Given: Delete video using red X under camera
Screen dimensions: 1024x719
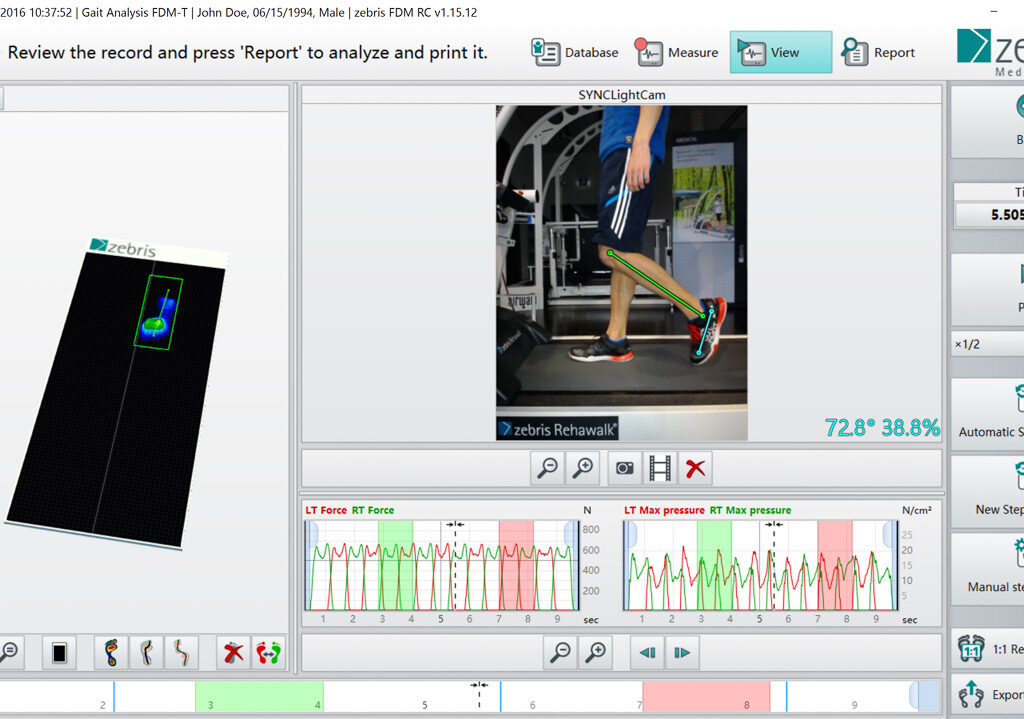Looking at the screenshot, I should pyautogui.click(x=696, y=468).
